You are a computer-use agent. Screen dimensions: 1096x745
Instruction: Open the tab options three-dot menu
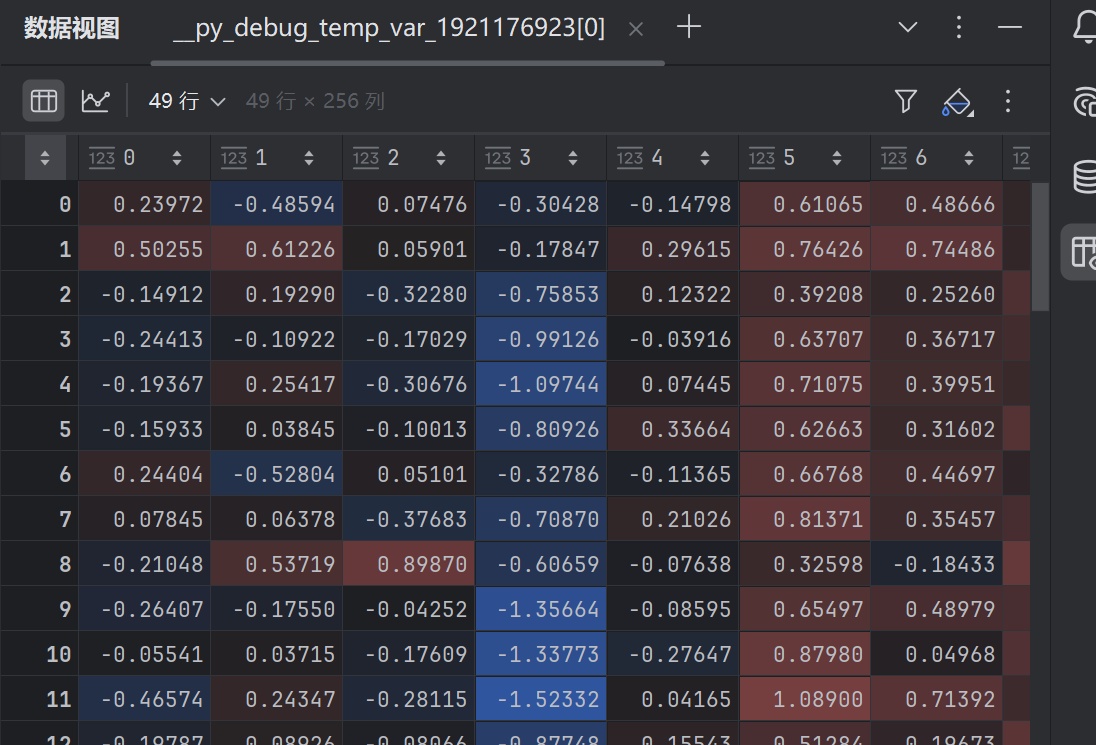point(958,27)
